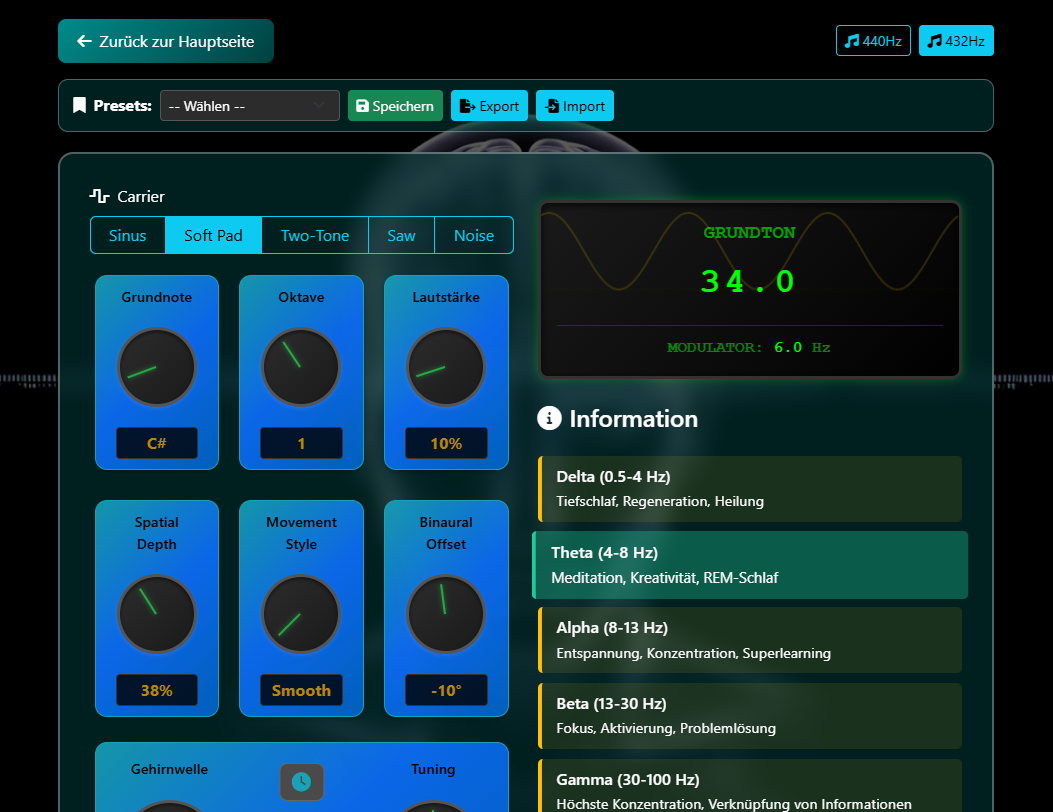Go back via Zurück zur Hauptseite
Viewport: 1053px width, 812px height.
pyautogui.click(x=166, y=41)
